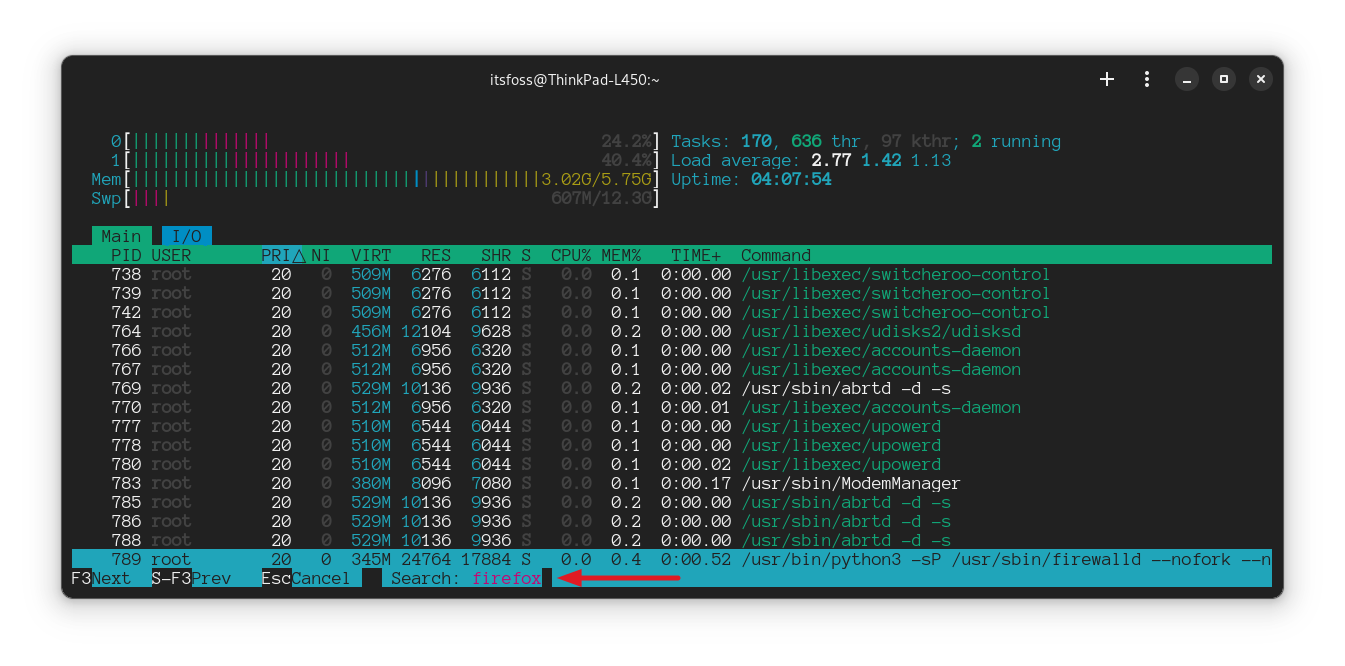Click the search field containing firefox
This screenshot has width=1345, height=666.
pos(506,578)
